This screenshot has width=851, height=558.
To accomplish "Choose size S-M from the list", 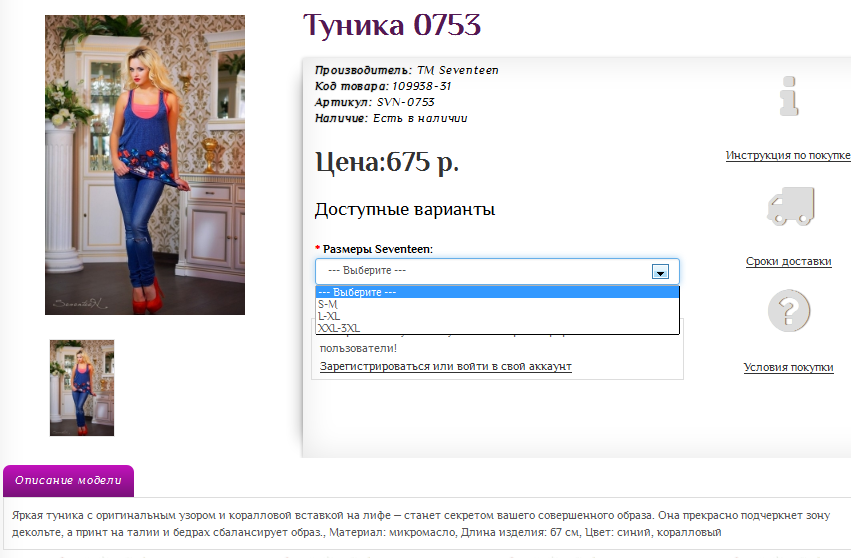I will coord(497,304).
